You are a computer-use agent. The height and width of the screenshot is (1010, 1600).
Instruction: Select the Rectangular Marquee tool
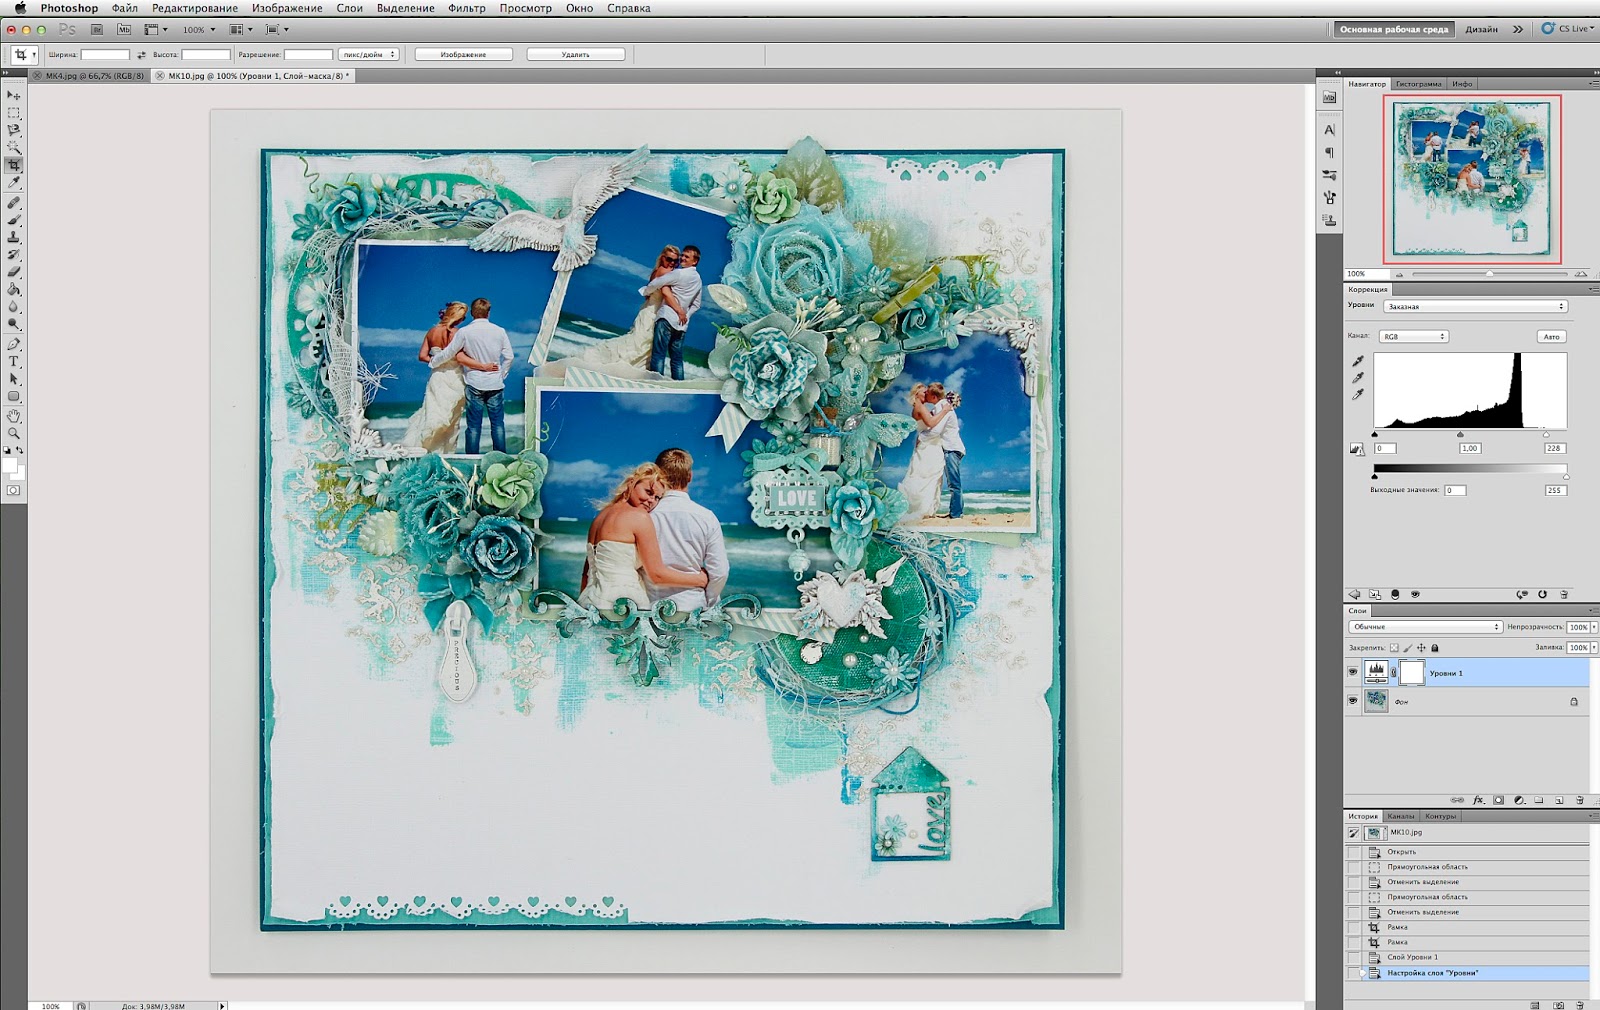[14, 113]
